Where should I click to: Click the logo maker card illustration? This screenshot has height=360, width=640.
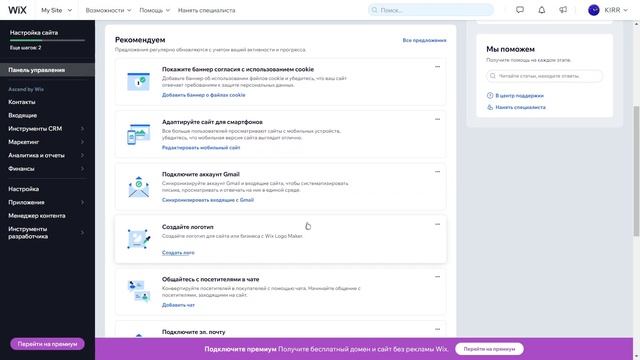[139, 239]
